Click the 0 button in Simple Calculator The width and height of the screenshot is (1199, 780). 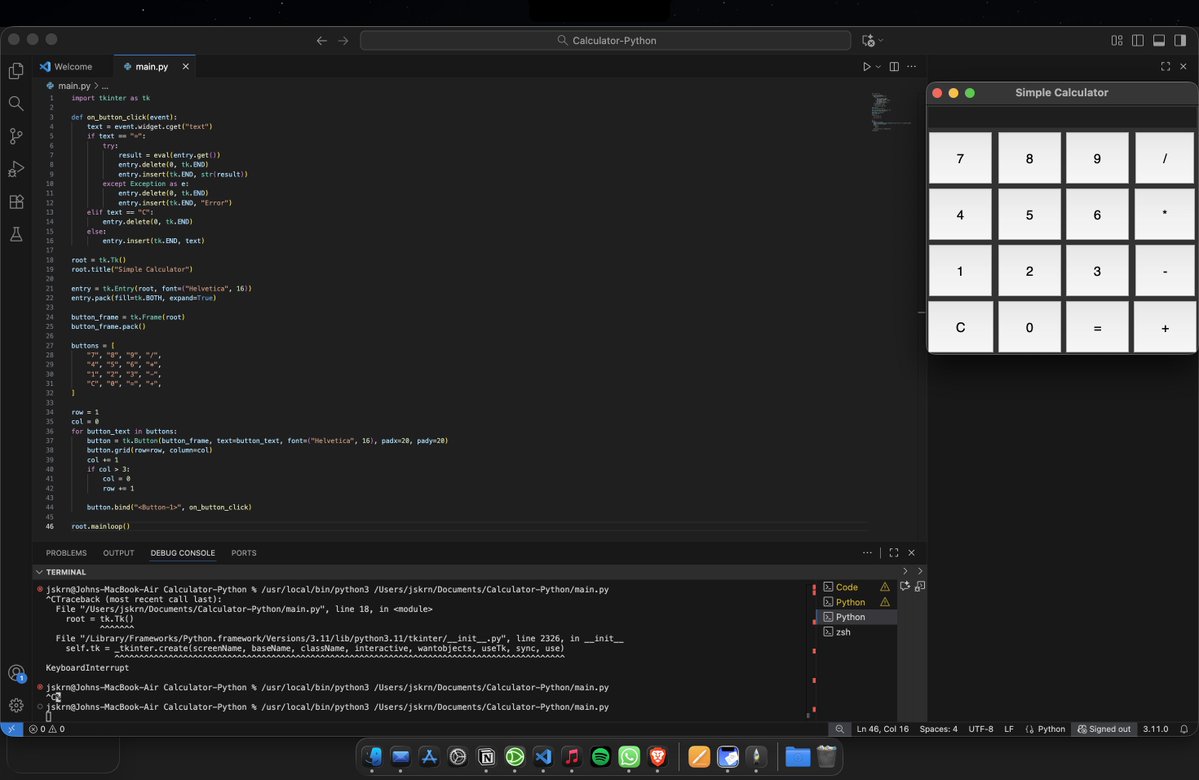pos(1029,327)
